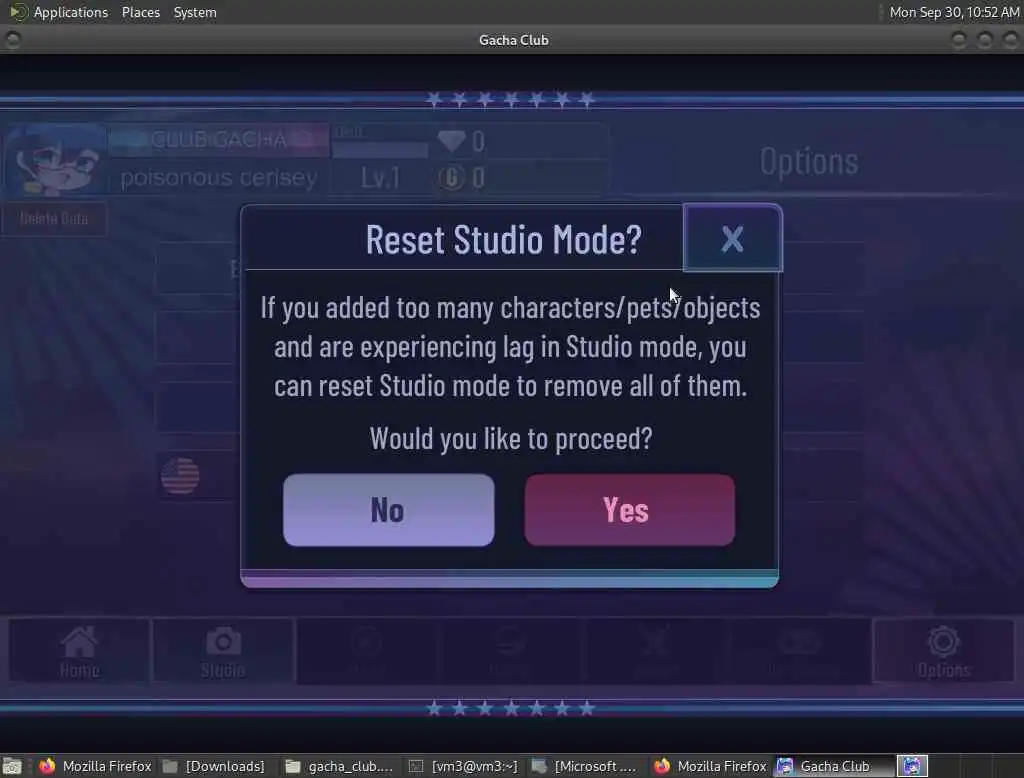
Task: Click the show desktop icon in taskbar
Action: 12,766
